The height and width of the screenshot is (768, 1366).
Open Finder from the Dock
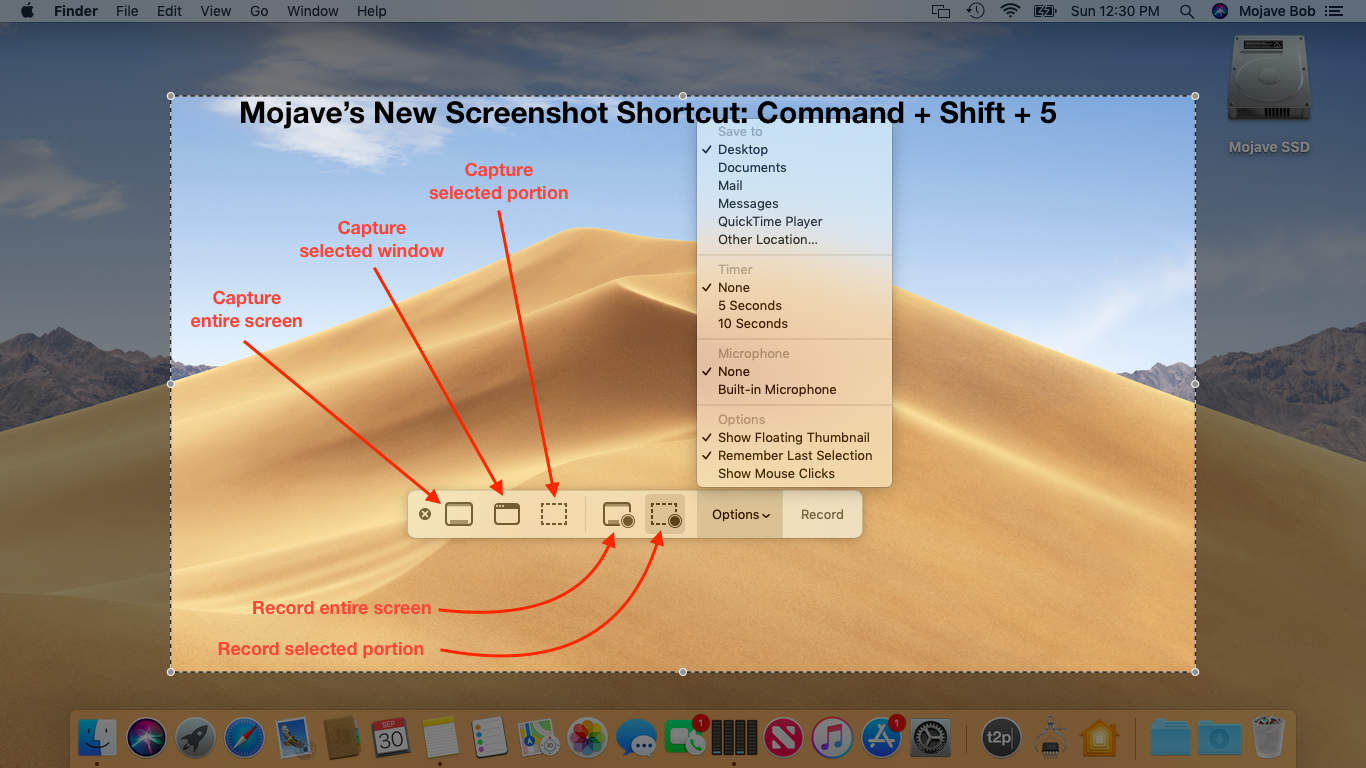pyautogui.click(x=98, y=738)
